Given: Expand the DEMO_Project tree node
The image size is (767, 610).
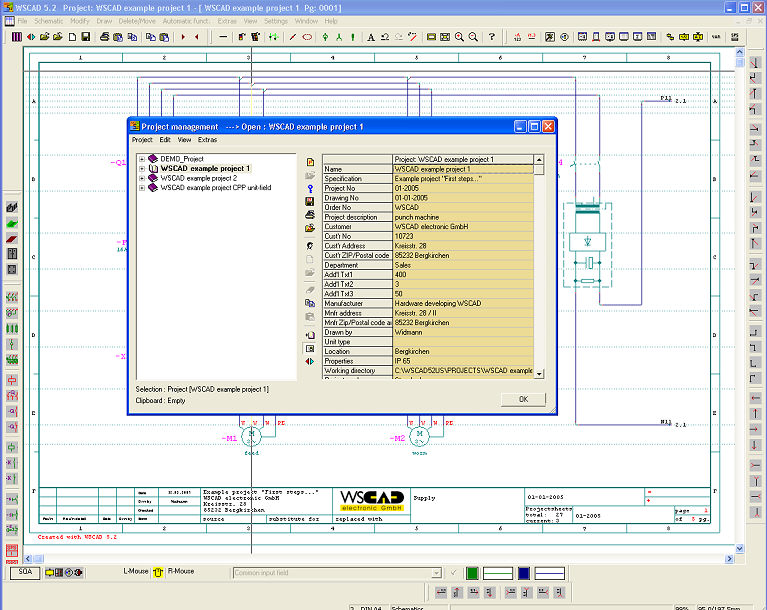Looking at the screenshot, I should tap(142, 159).
